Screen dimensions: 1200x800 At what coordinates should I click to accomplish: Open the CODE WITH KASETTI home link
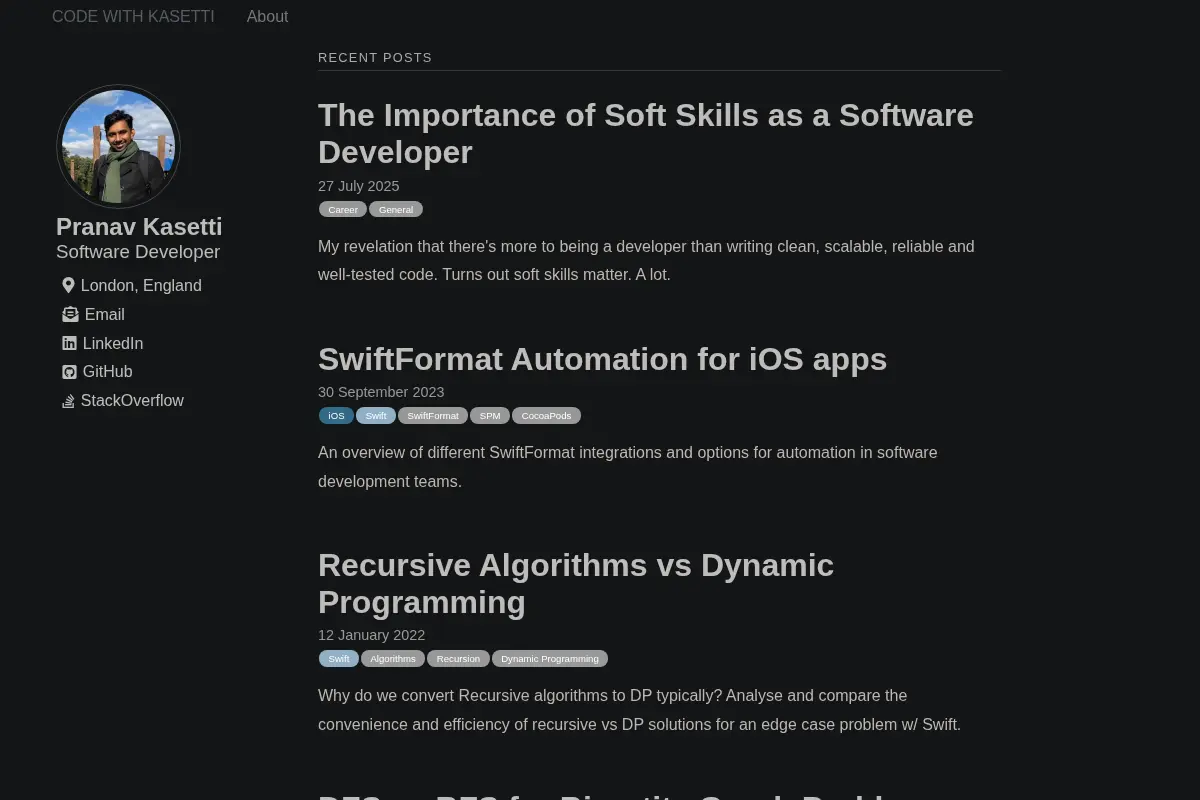click(133, 16)
